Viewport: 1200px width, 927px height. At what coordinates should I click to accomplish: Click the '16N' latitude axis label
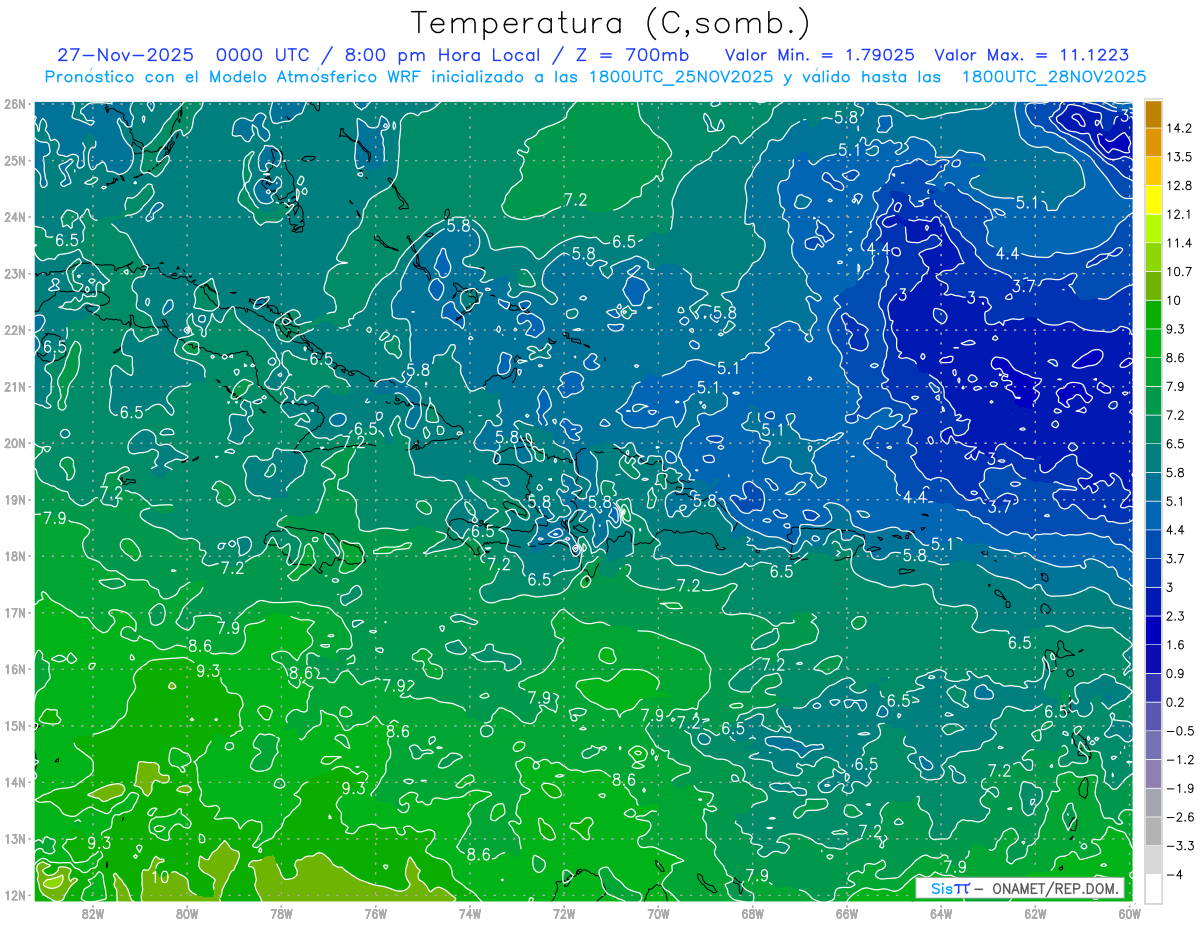point(15,669)
